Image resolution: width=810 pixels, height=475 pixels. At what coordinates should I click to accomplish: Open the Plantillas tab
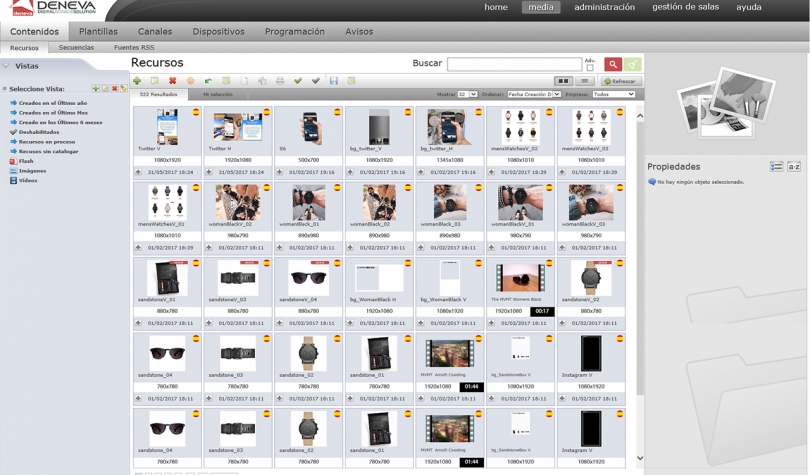pos(98,32)
